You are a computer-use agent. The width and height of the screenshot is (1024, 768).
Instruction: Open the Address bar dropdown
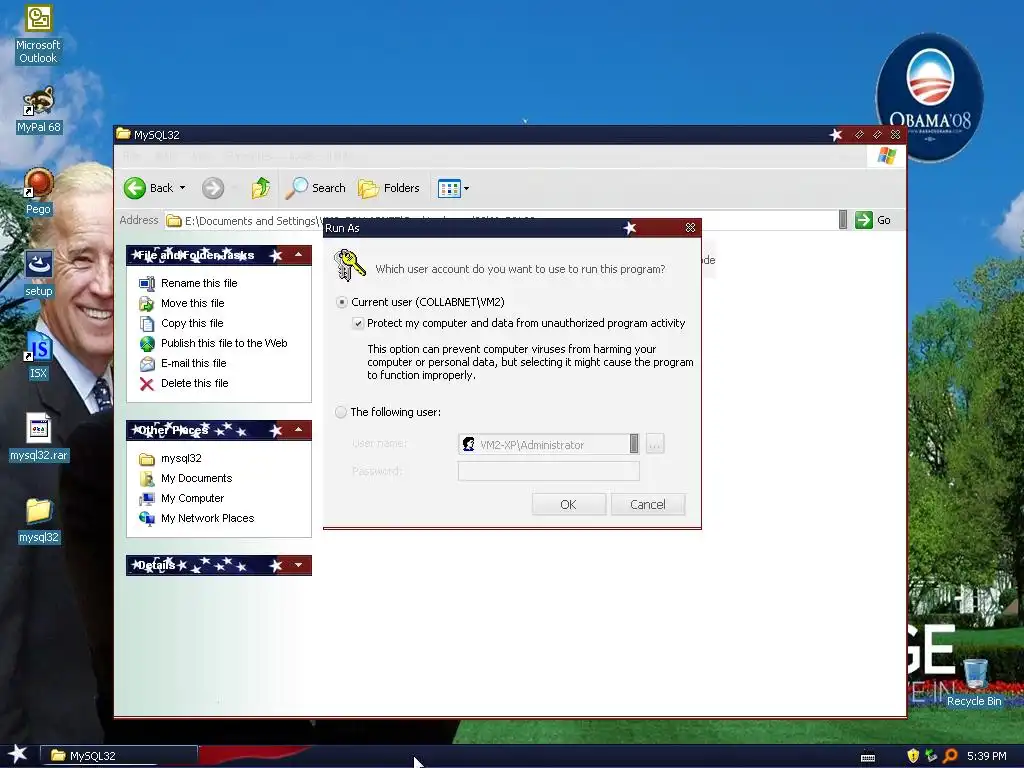[x=842, y=220]
